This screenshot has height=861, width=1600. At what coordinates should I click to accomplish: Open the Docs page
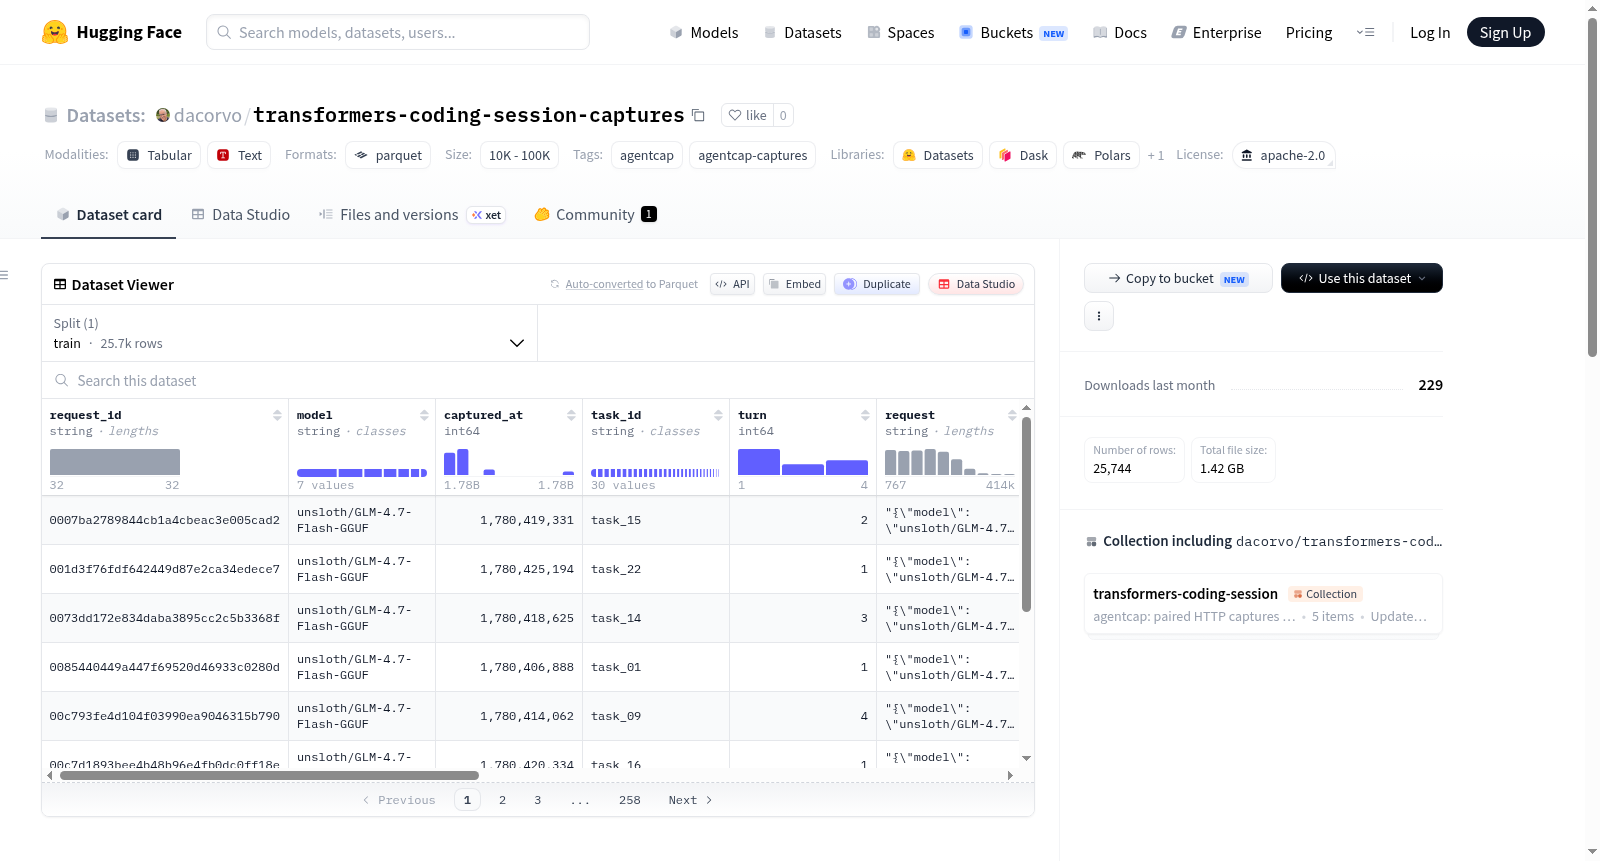point(1120,32)
